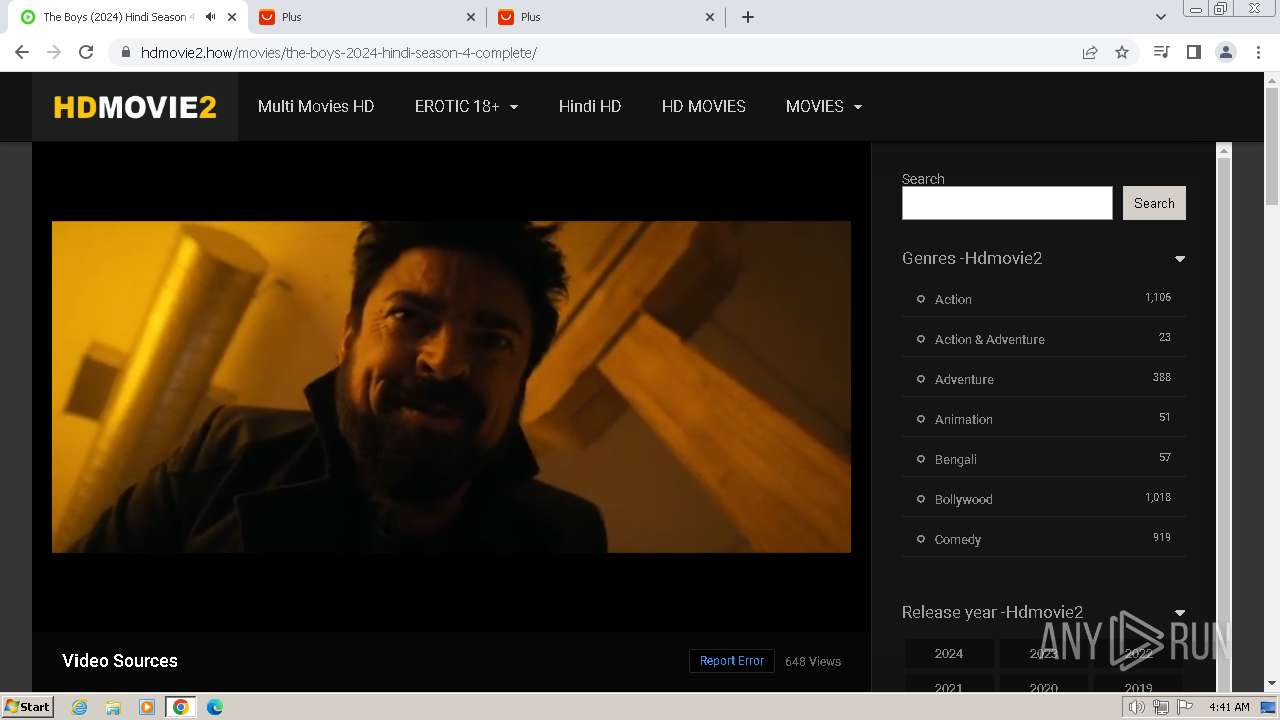Expand the EROTIC 18+ dropdown
Screen dimensions: 1280x720
point(466,106)
